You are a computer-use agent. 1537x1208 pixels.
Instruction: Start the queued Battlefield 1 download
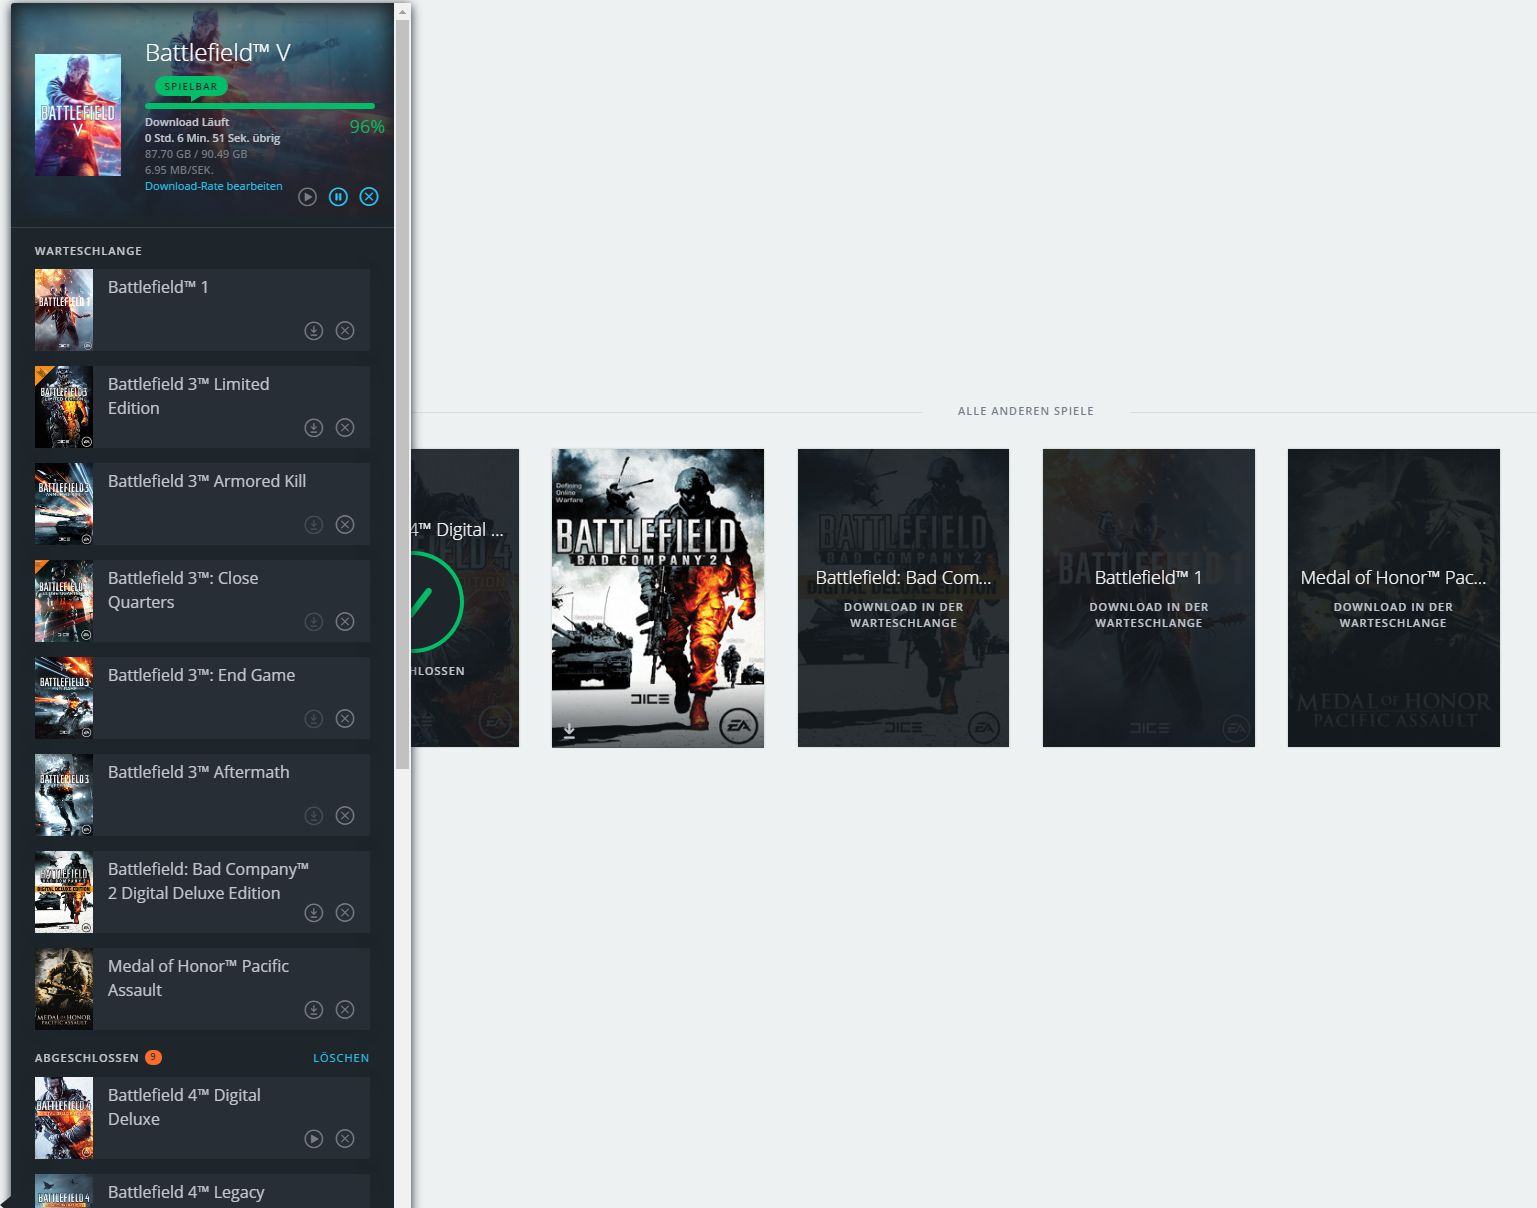coord(314,331)
